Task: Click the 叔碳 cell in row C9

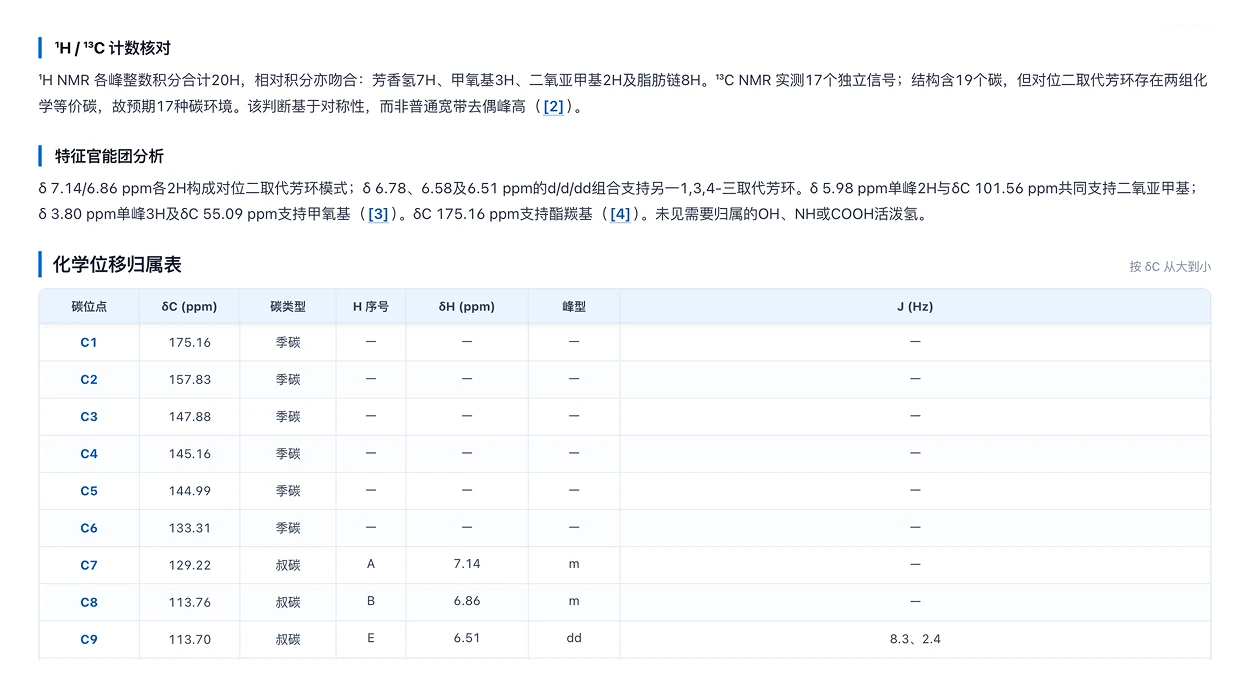Action: 288,639
